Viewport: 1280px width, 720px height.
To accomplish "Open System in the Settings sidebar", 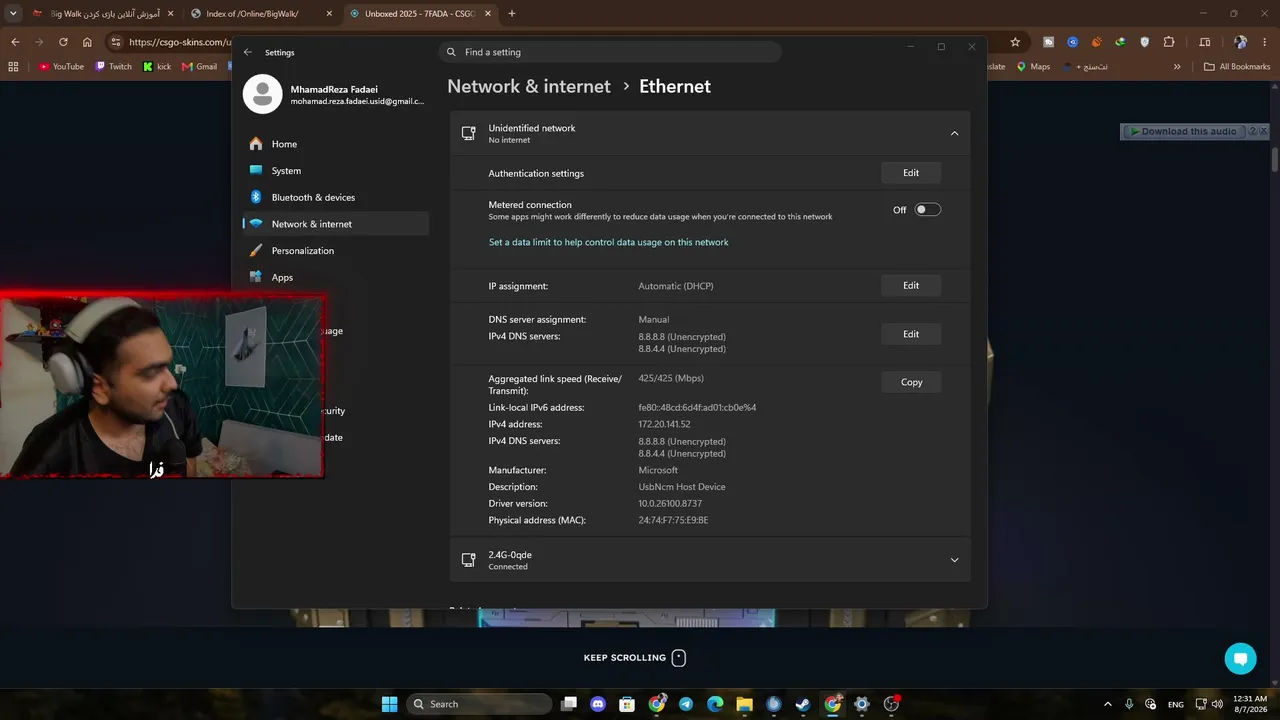I will pos(336,171).
